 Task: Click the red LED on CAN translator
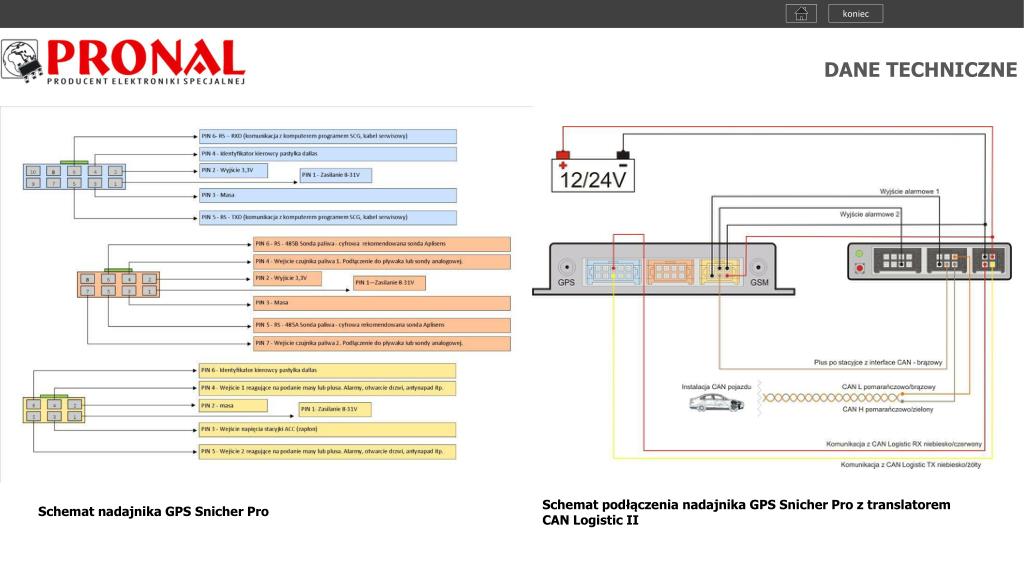[859, 268]
